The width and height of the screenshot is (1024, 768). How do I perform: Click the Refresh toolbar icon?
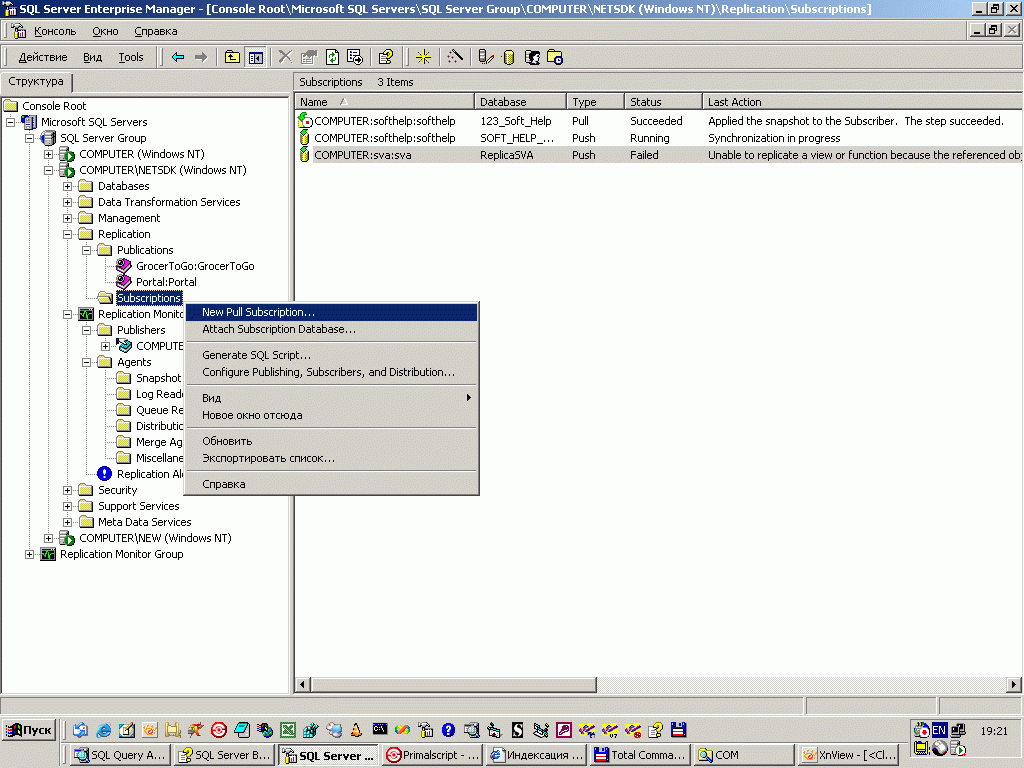point(332,57)
